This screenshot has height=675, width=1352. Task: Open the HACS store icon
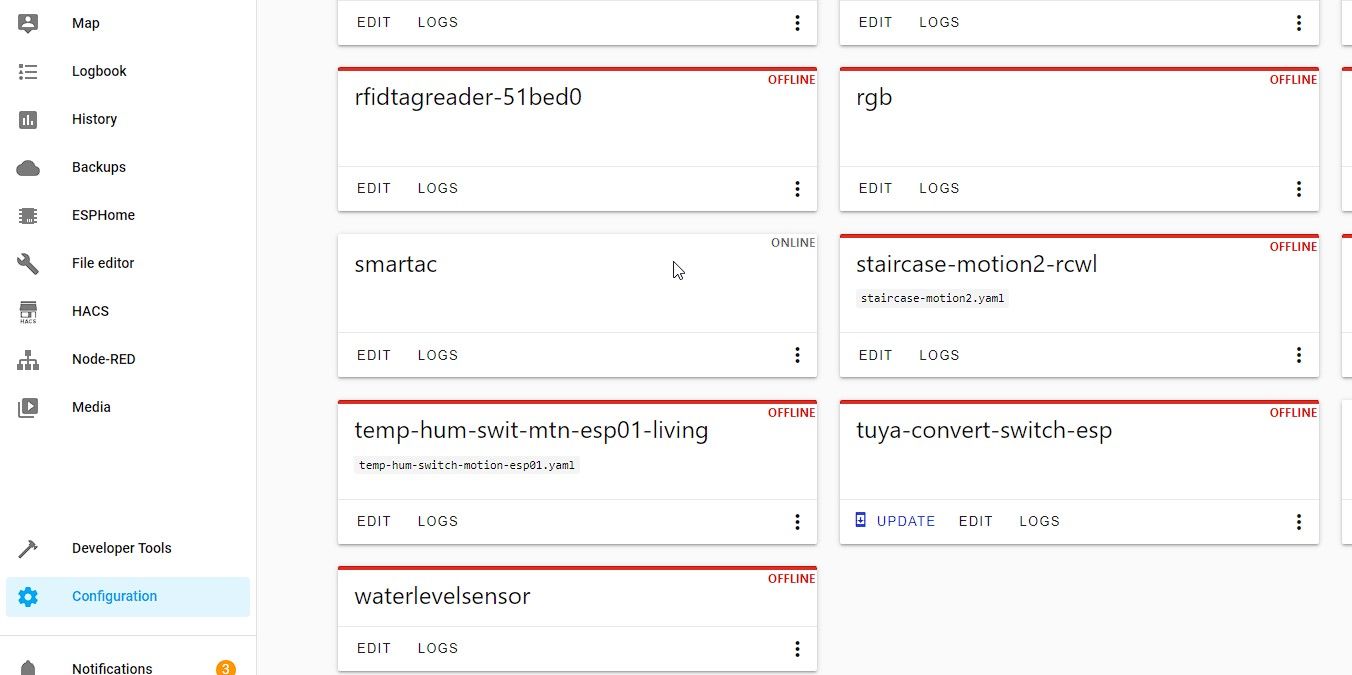pyautogui.click(x=28, y=311)
